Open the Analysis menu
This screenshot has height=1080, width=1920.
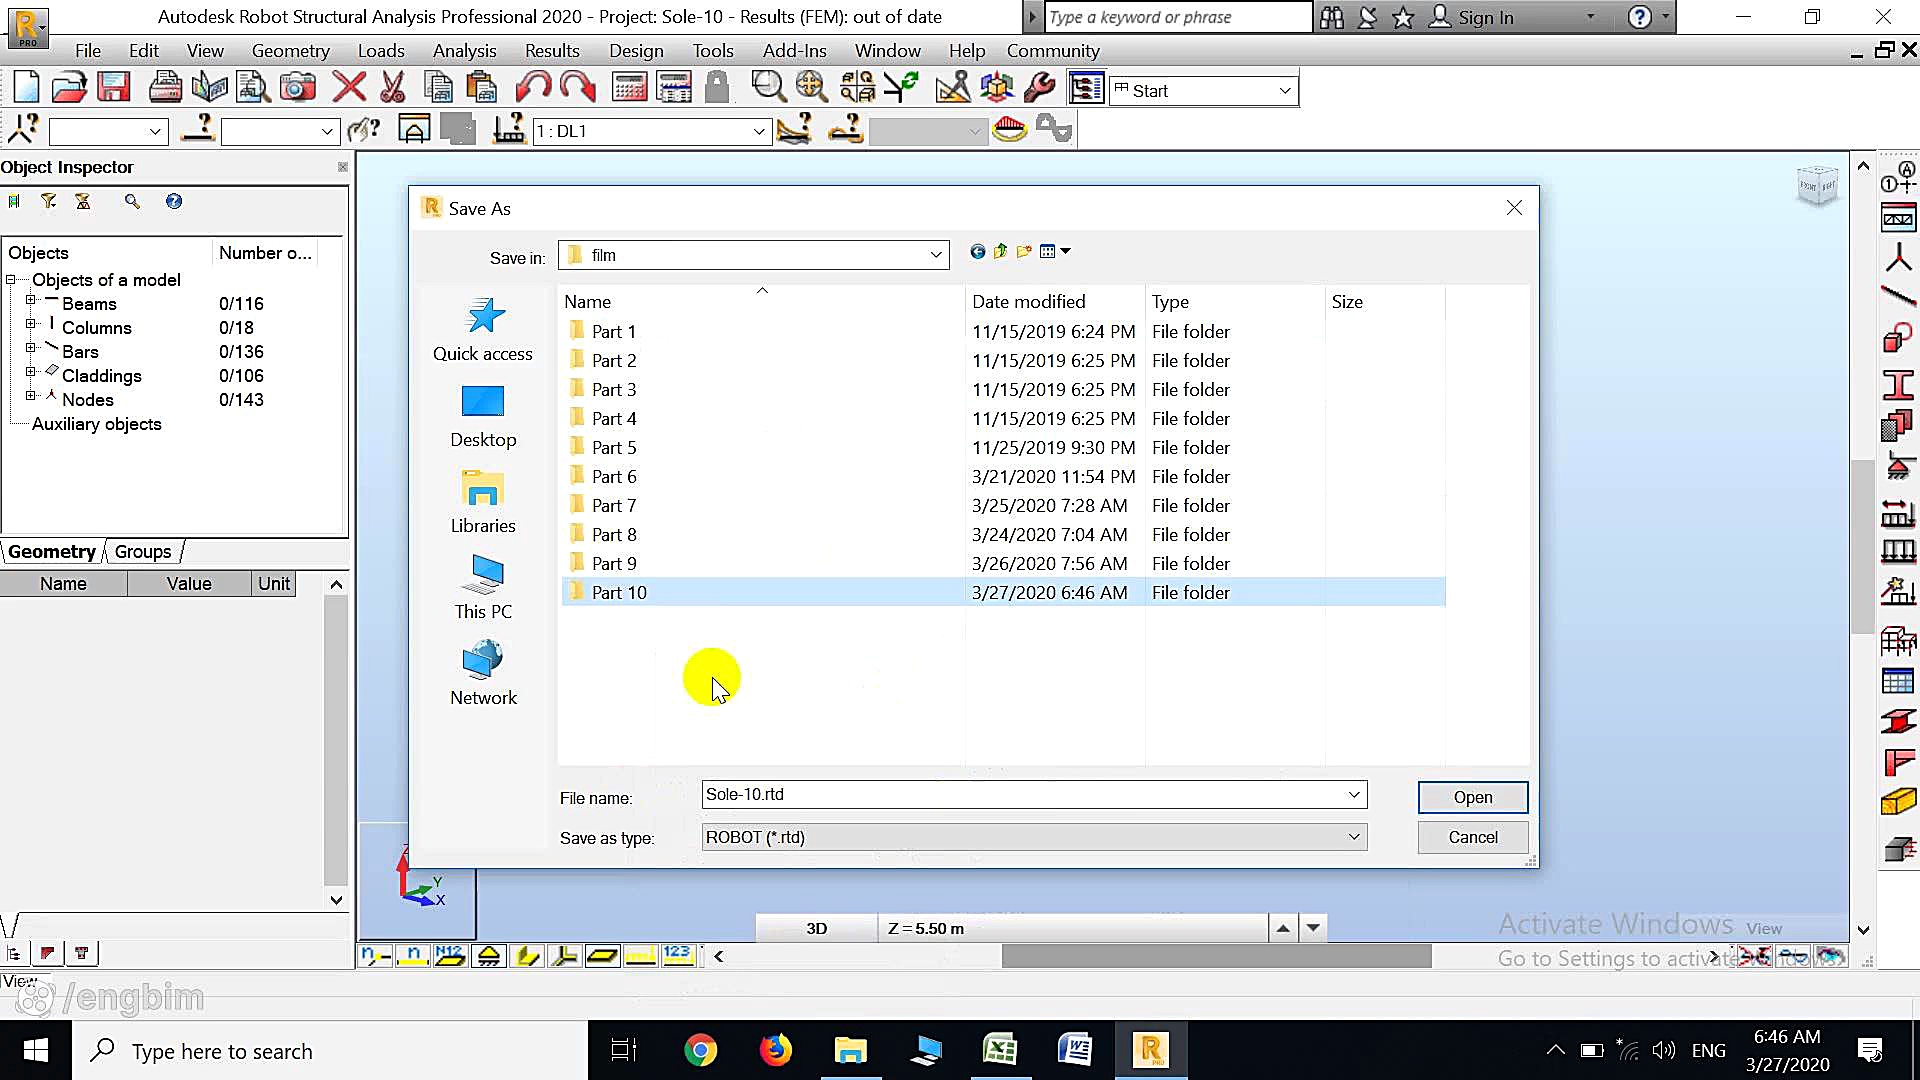[x=464, y=51]
